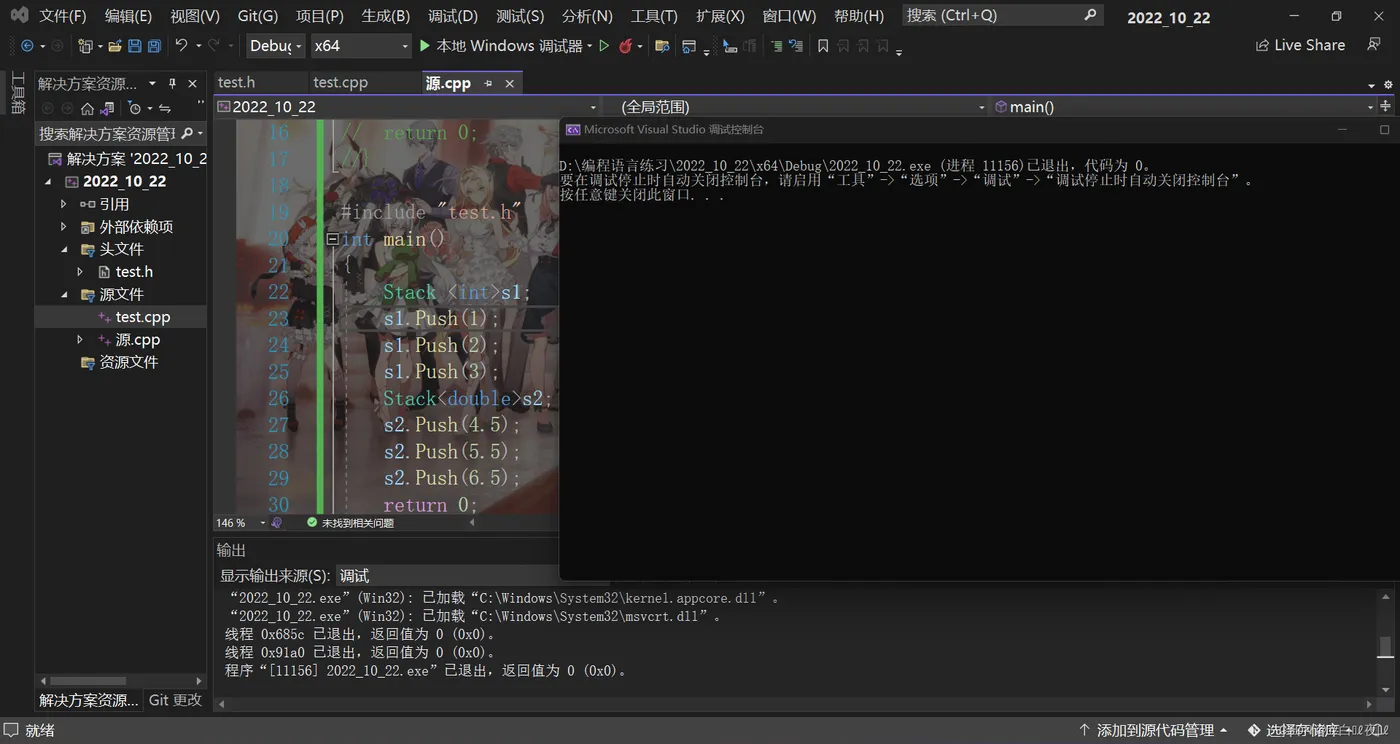
Task: Open the 视图(V) menu
Action: click(x=195, y=16)
